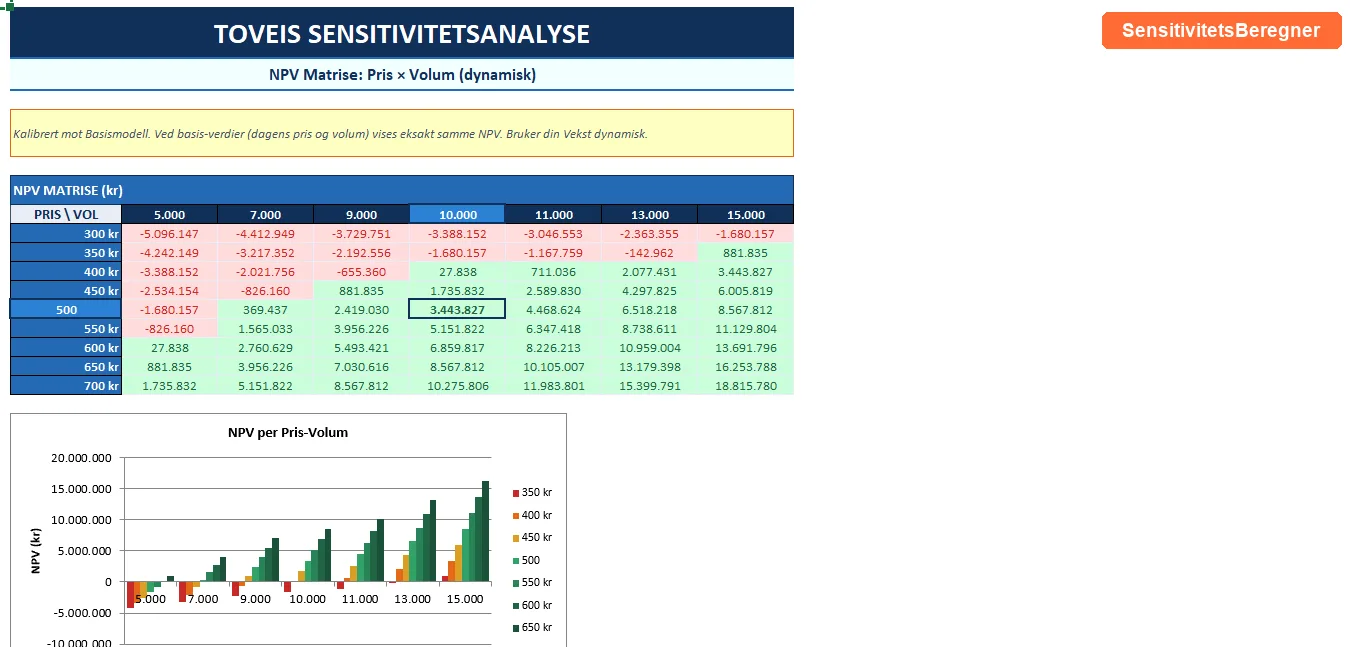
Task: Click the yellow 450 kr legend swatch
Action: [516, 538]
